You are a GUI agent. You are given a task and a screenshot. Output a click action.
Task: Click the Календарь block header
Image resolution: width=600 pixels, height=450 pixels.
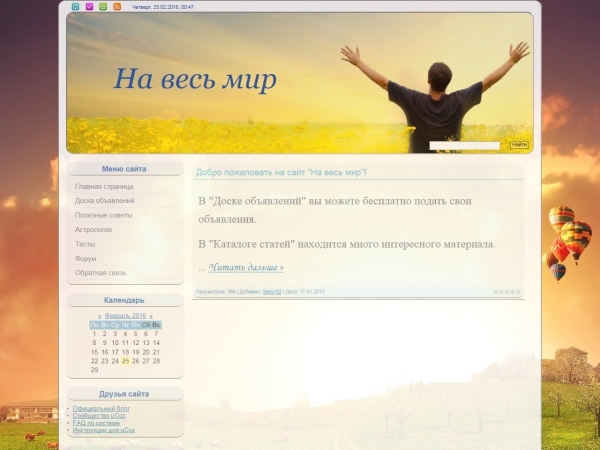[x=124, y=300]
